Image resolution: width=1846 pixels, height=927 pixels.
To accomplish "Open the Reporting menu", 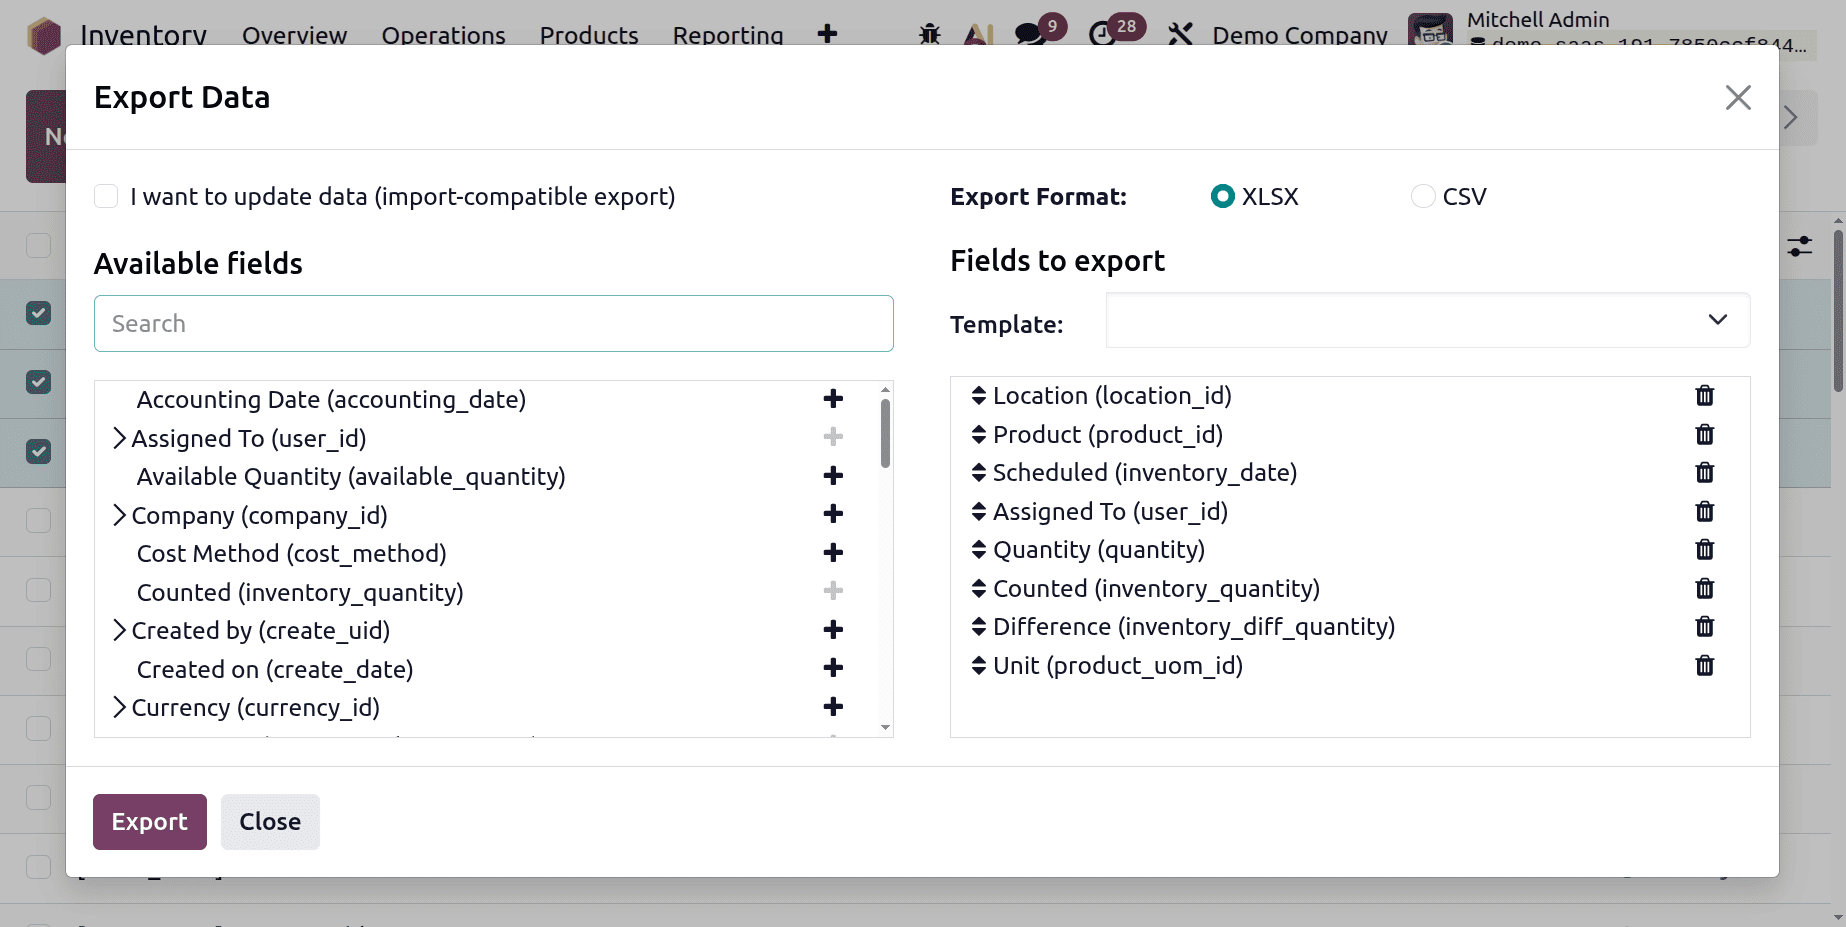I will coord(727,35).
